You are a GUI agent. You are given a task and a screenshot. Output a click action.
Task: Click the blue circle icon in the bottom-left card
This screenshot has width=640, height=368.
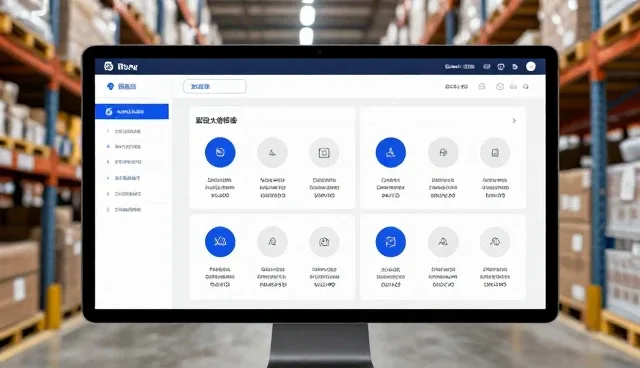(220, 242)
